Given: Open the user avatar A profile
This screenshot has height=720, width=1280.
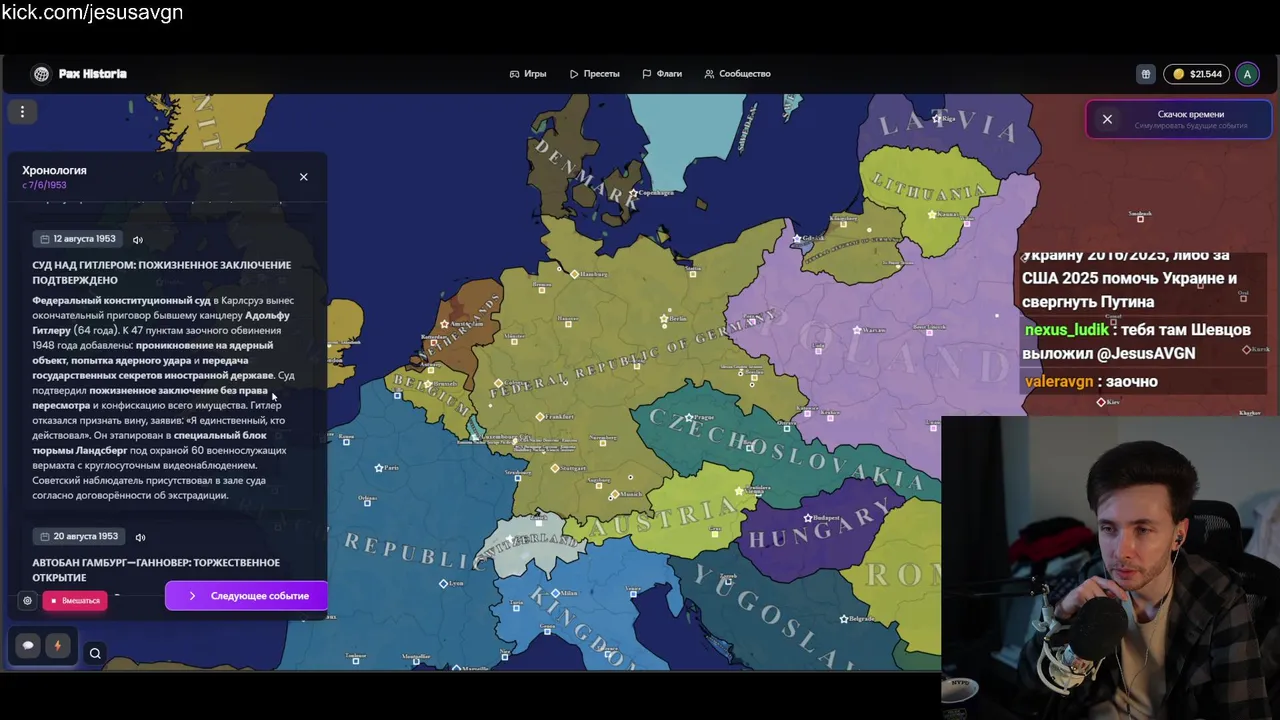Looking at the screenshot, I should point(1247,74).
